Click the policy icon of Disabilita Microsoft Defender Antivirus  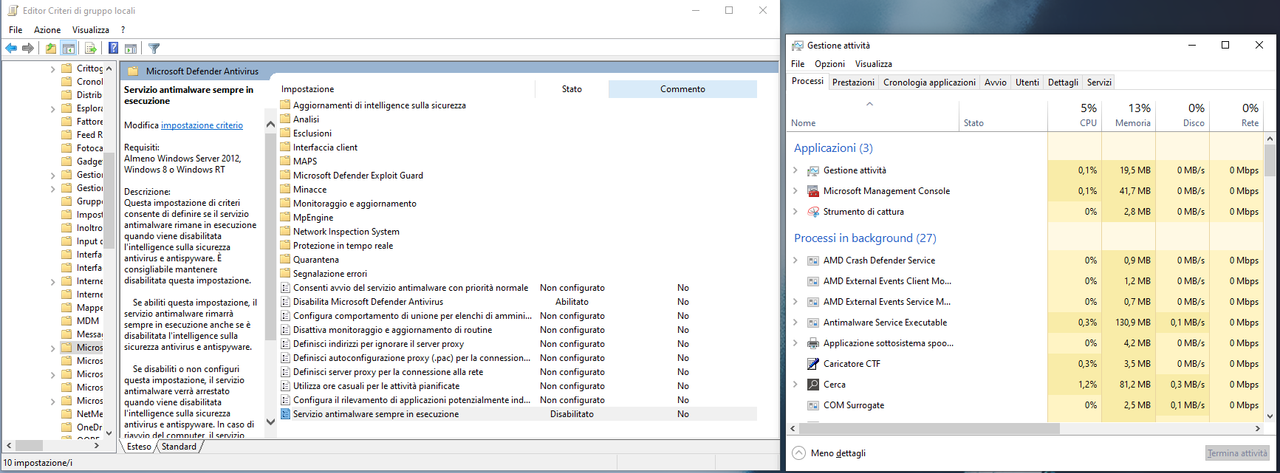(285, 301)
